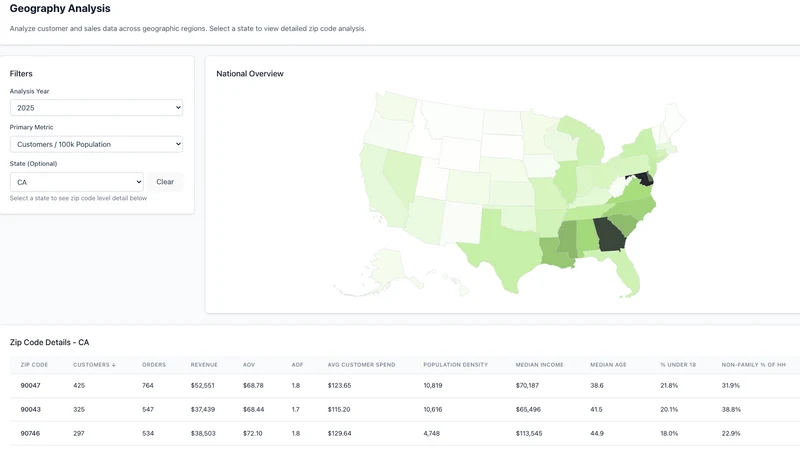Image resolution: width=800 pixels, height=450 pixels.
Task: Click revenue value $52,551
Action: coord(203,386)
